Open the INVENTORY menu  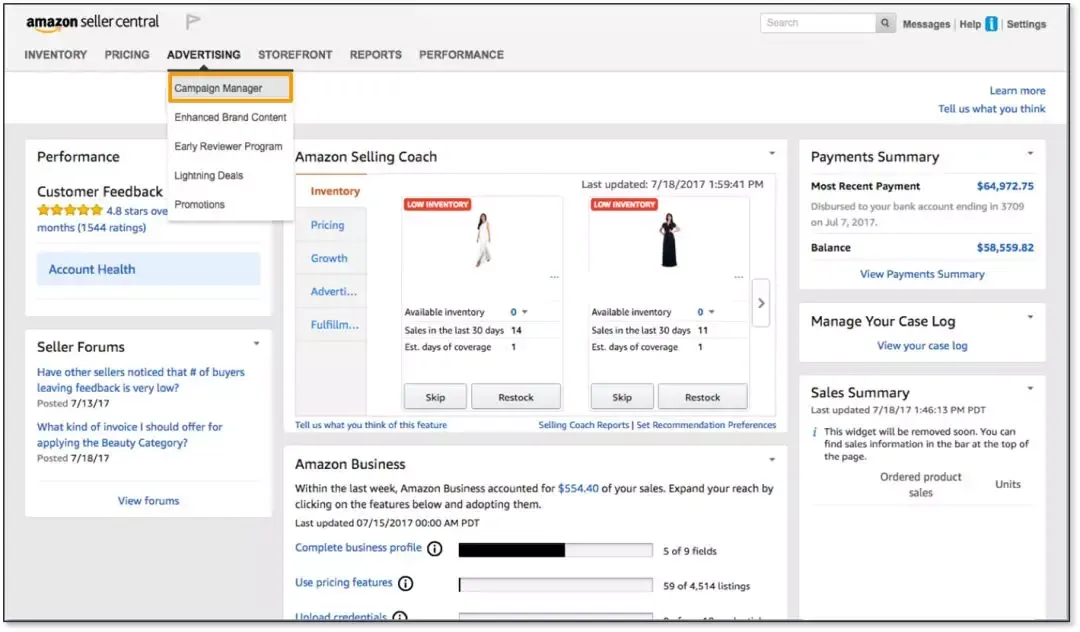coord(56,54)
